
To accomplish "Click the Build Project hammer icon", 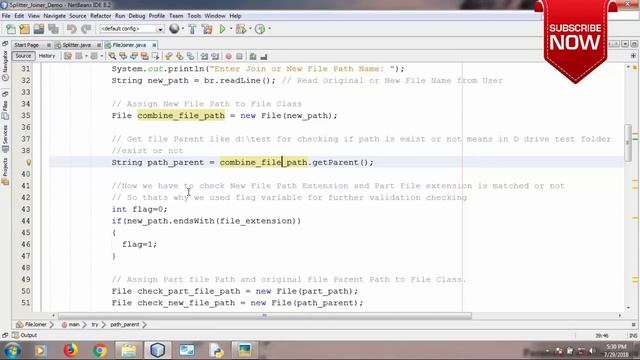I will coord(192,29).
